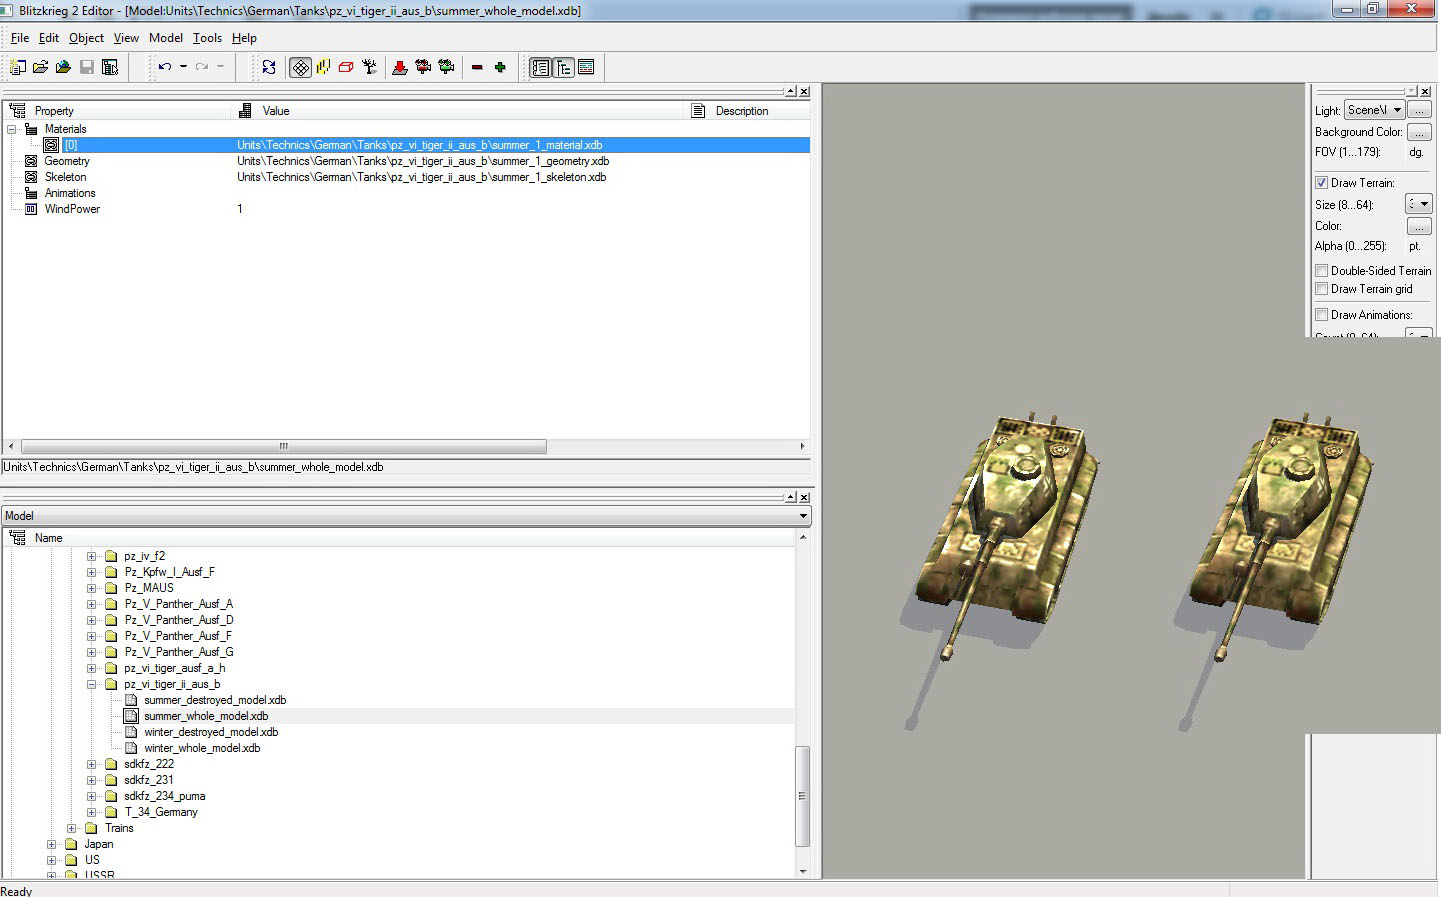Toggle the red-lined list panel icon

(586, 67)
